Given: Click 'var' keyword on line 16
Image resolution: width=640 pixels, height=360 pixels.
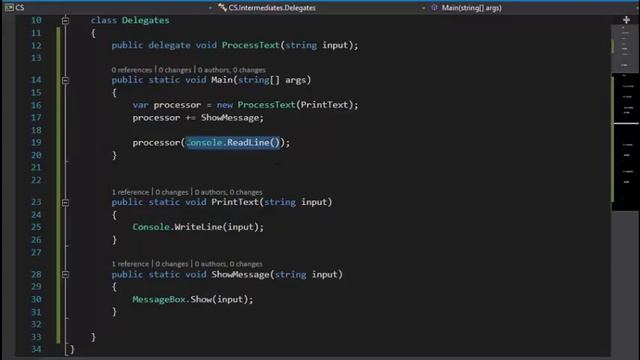Looking at the screenshot, I should pyautogui.click(x=140, y=105).
